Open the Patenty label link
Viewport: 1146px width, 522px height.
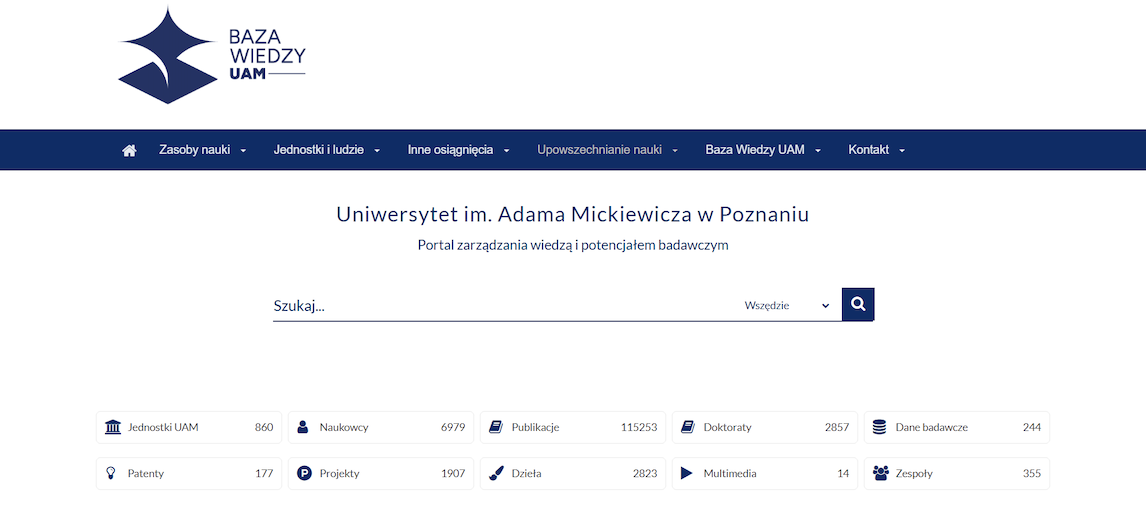click(x=145, y=474)
